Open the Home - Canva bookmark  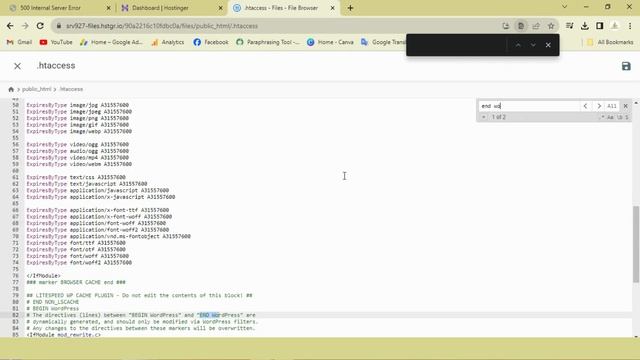(330, 42)
